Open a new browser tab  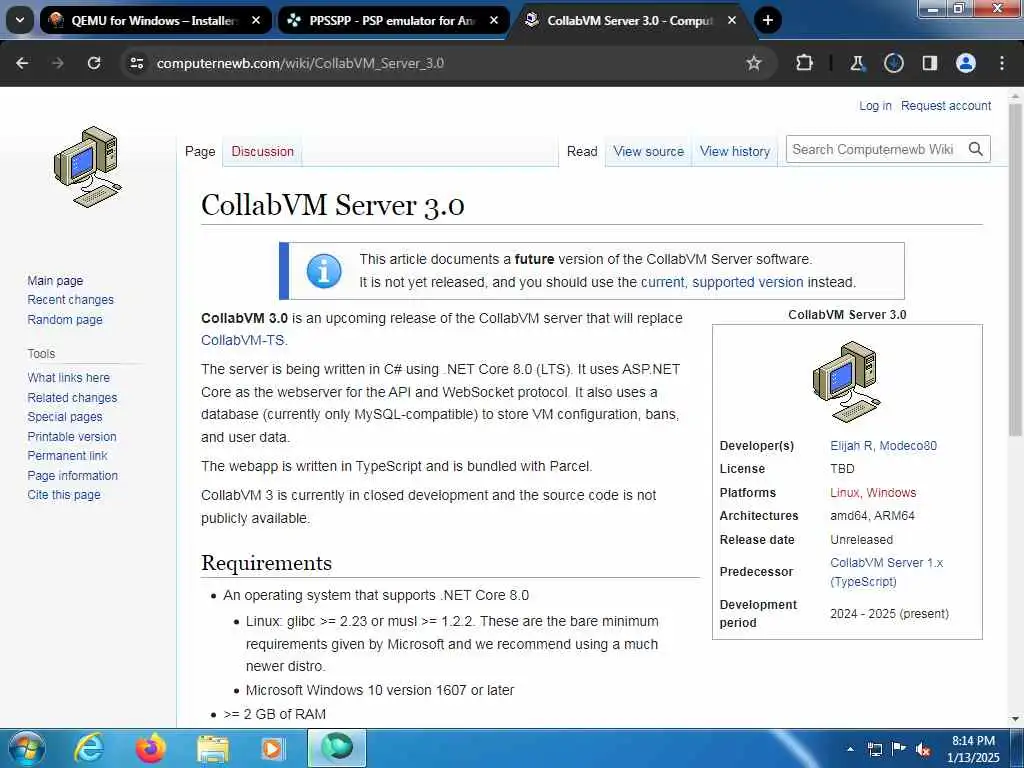coord(768,20)
